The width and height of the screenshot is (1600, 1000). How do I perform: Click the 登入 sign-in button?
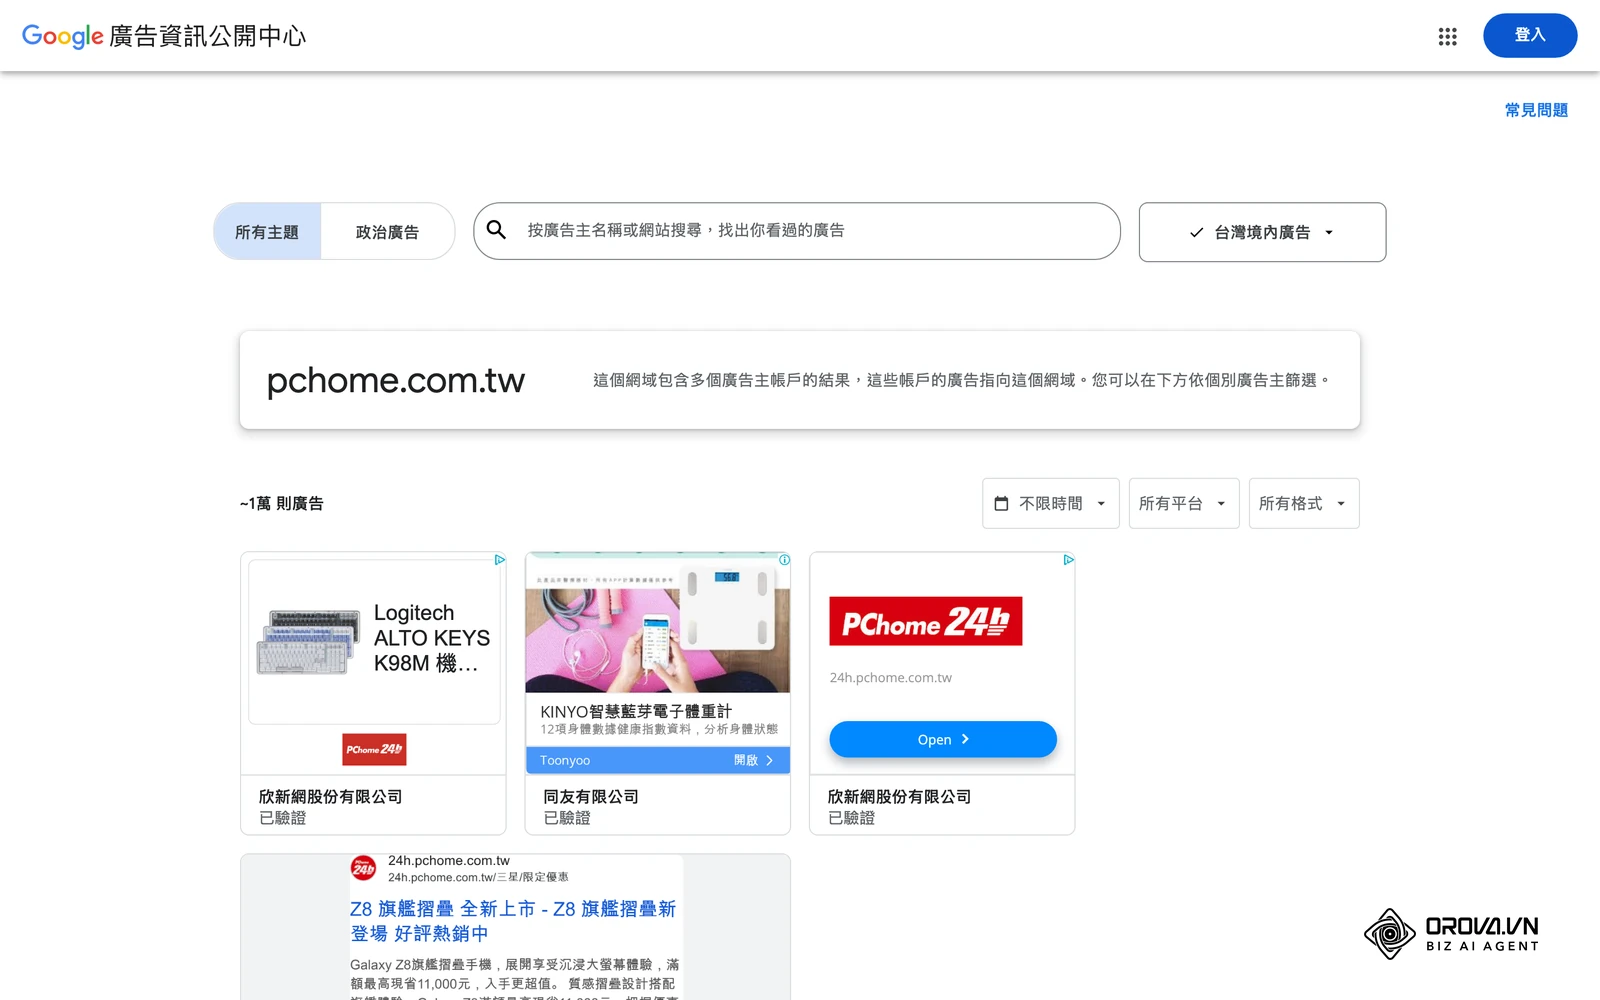point(1530,35)
